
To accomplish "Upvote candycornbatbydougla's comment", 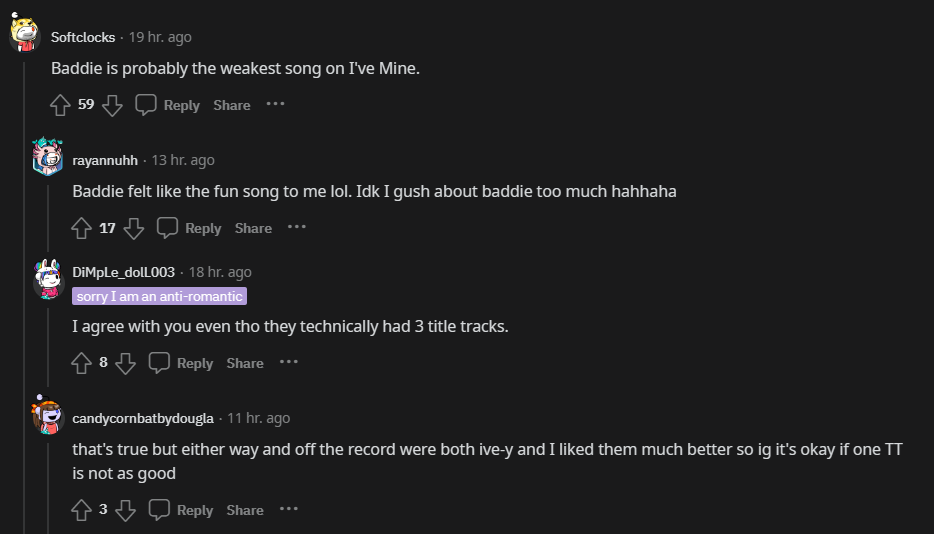I will (82, 510).
